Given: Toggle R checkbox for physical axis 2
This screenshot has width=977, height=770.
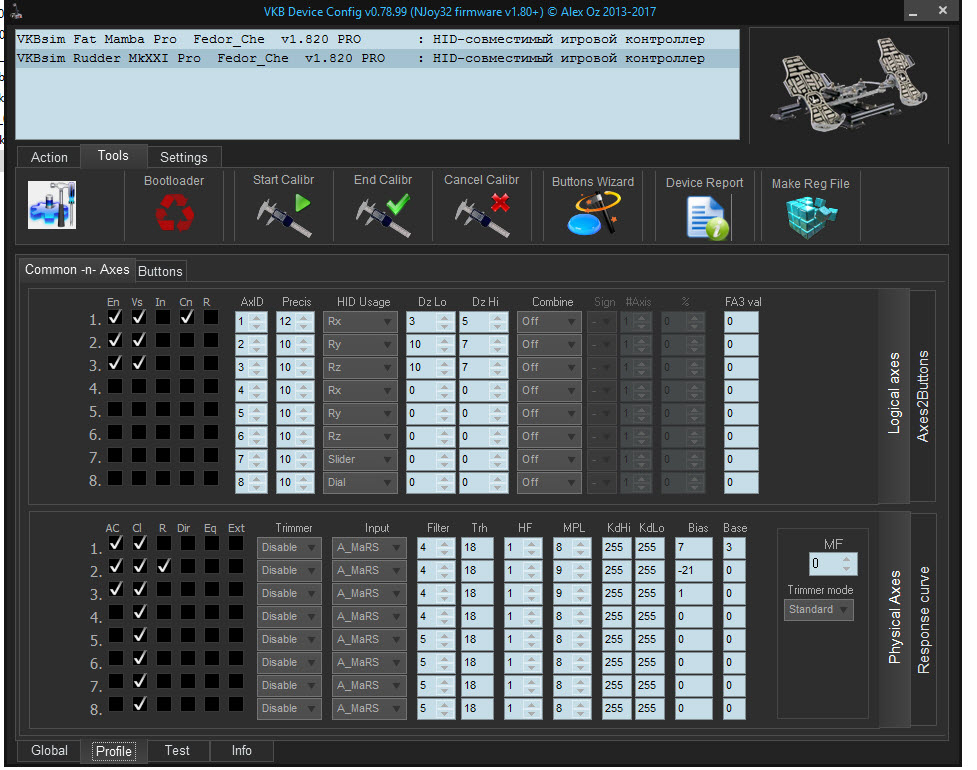Looking at the screenshot, I should (x=164, y=566).
